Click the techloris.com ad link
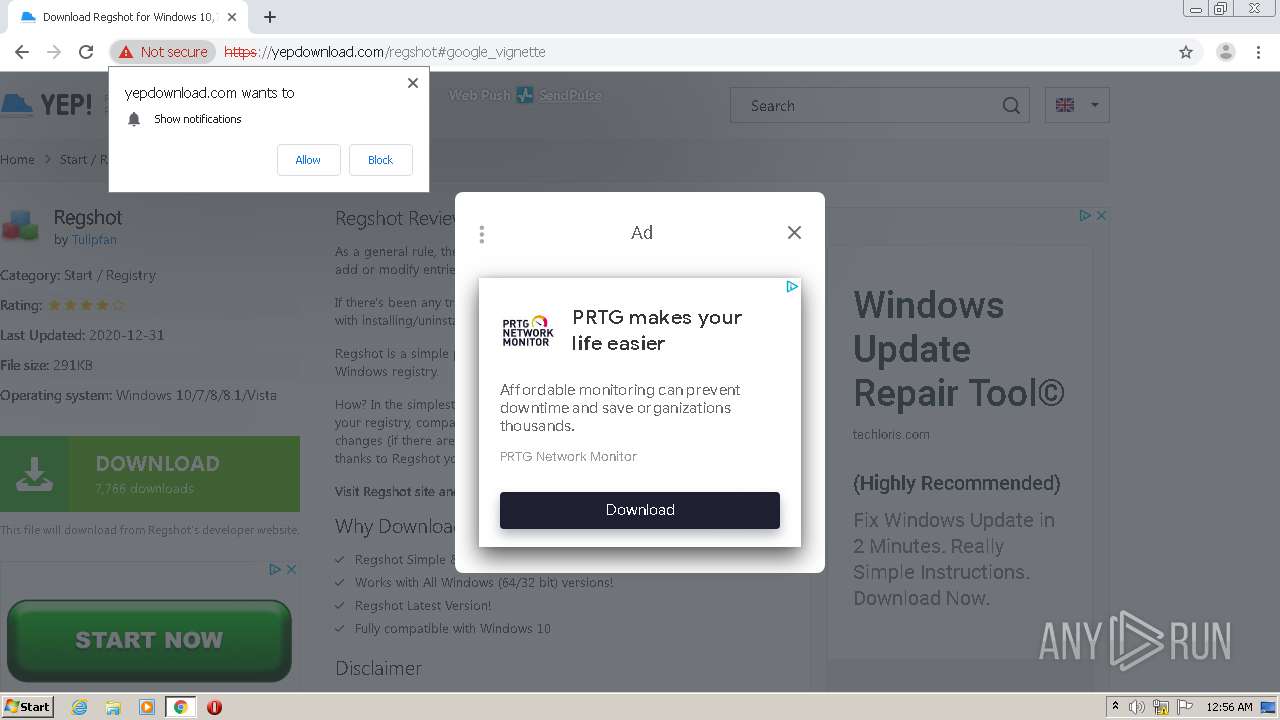 click(x=891, y=434)
